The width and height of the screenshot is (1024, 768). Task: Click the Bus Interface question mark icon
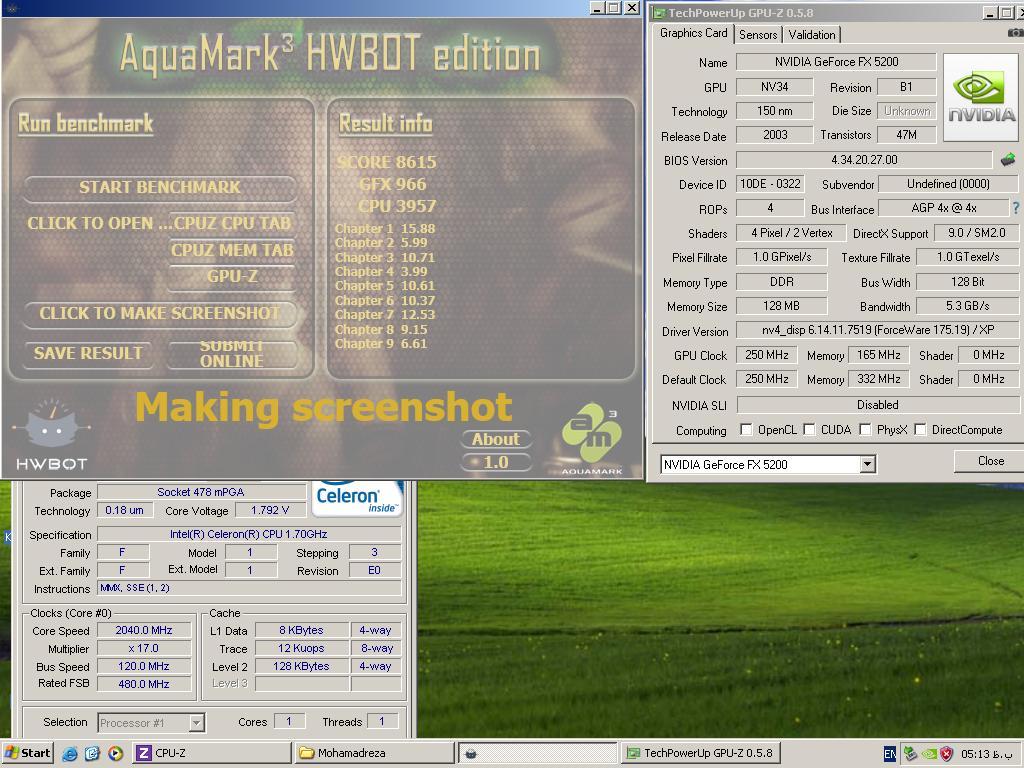pyautogui.click(x=1016, y=208)
